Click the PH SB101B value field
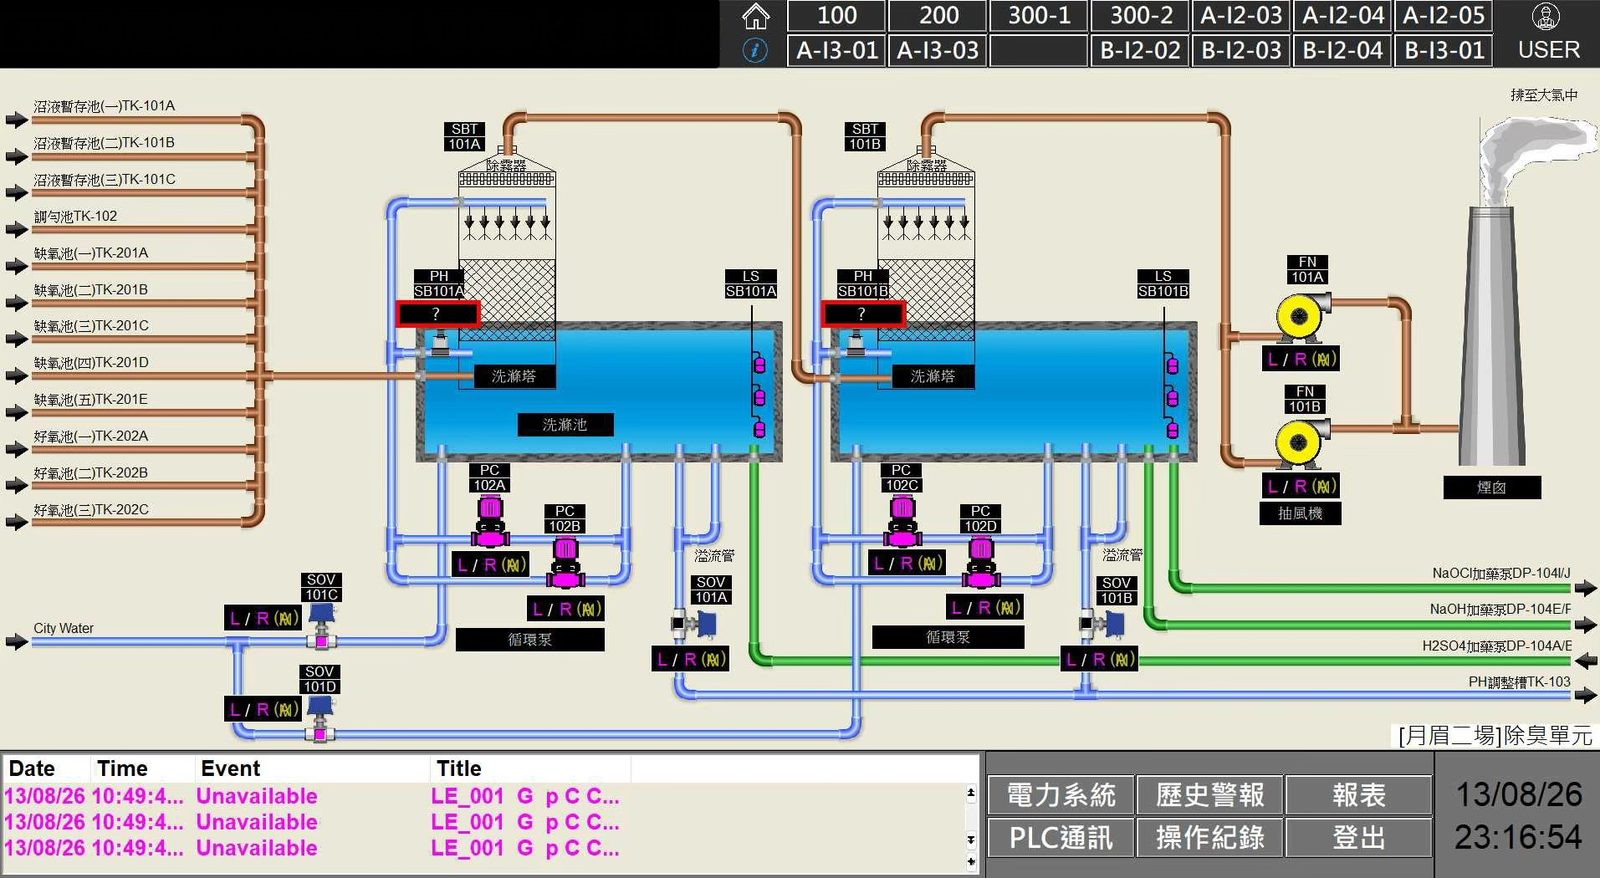1600x878 pixels. [x=863, y=314]
